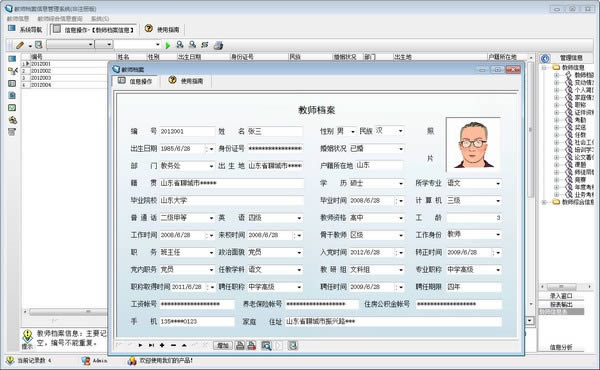
Task: Open the 民族 dropdown showing 汉
Action: (400, 131)
